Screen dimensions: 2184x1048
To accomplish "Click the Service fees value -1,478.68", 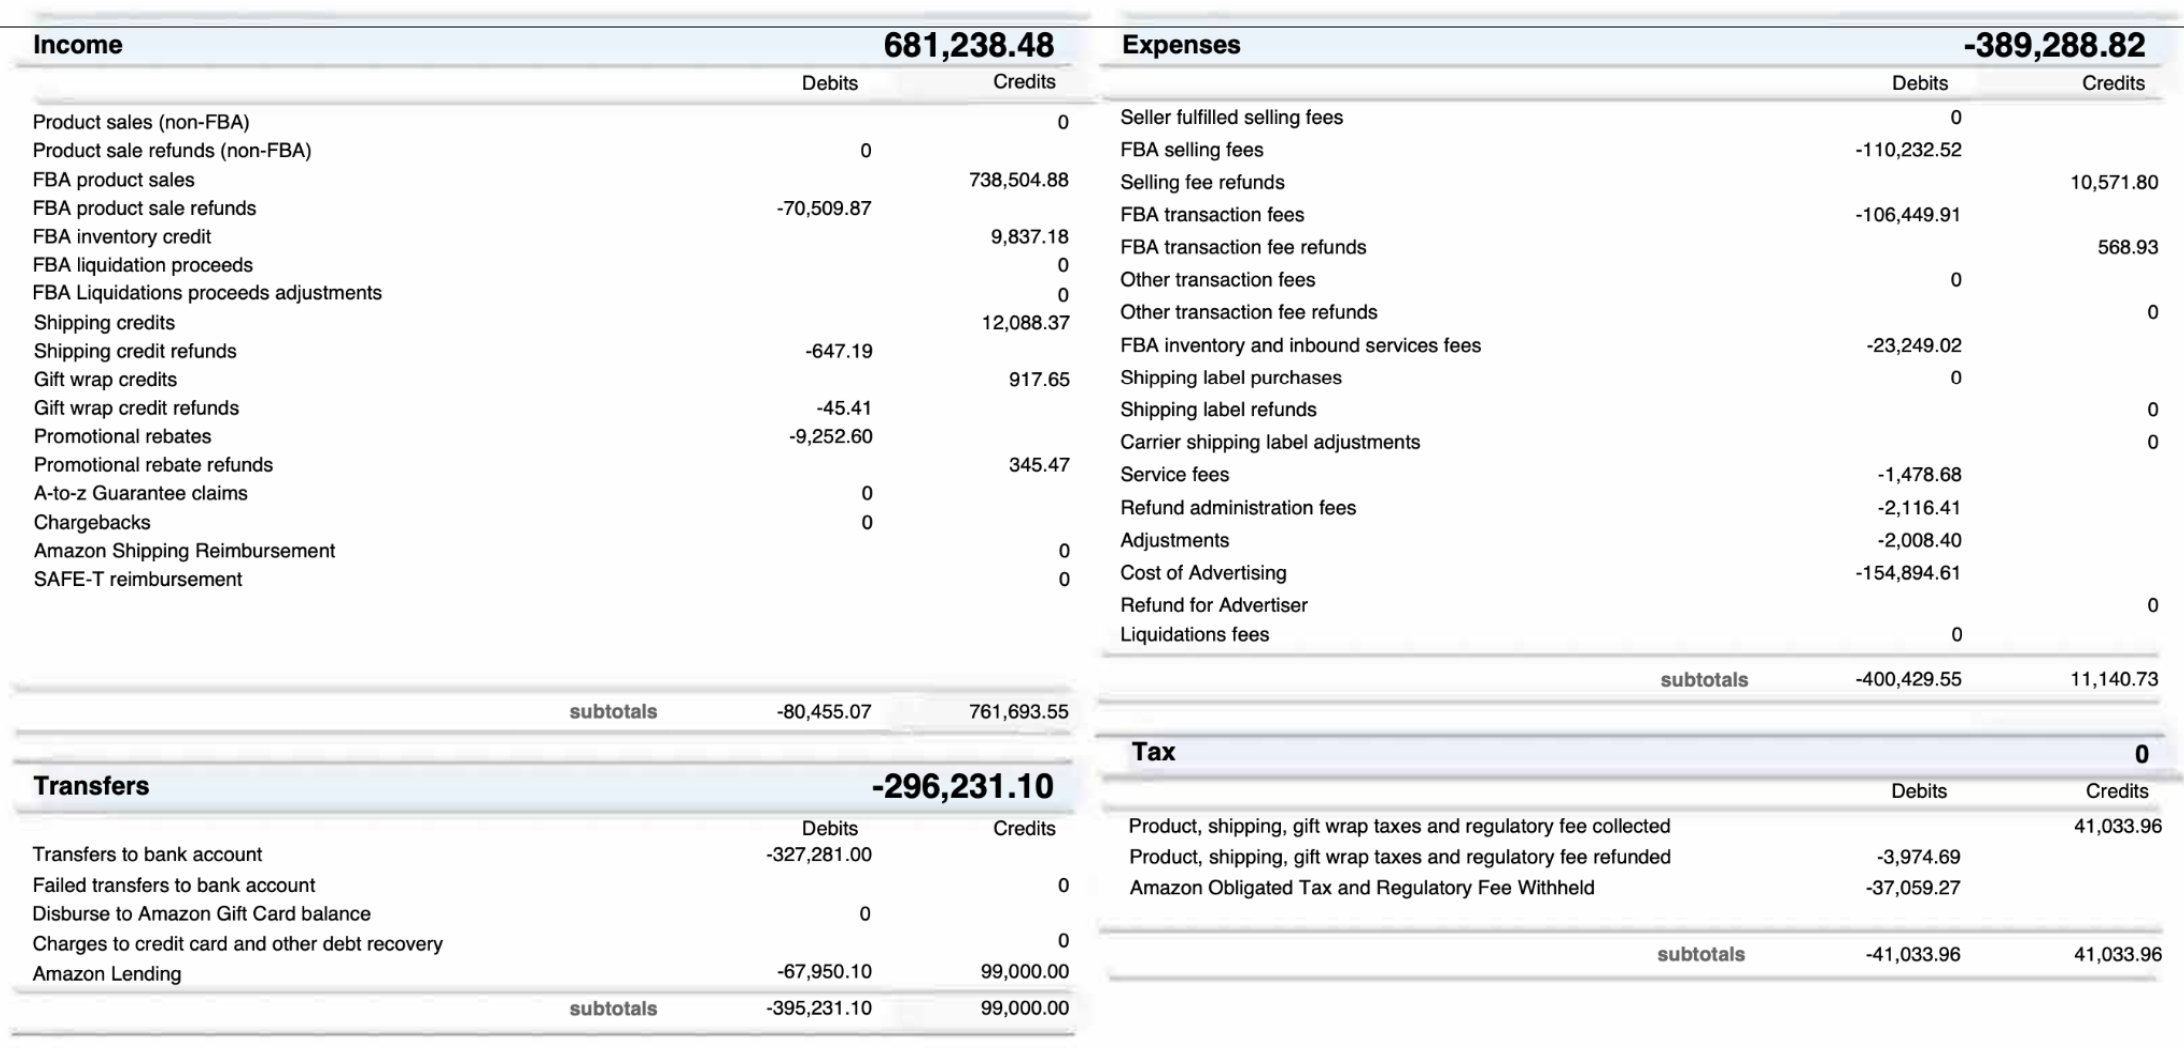I will pyautogui.click(x=1919, y=475).
